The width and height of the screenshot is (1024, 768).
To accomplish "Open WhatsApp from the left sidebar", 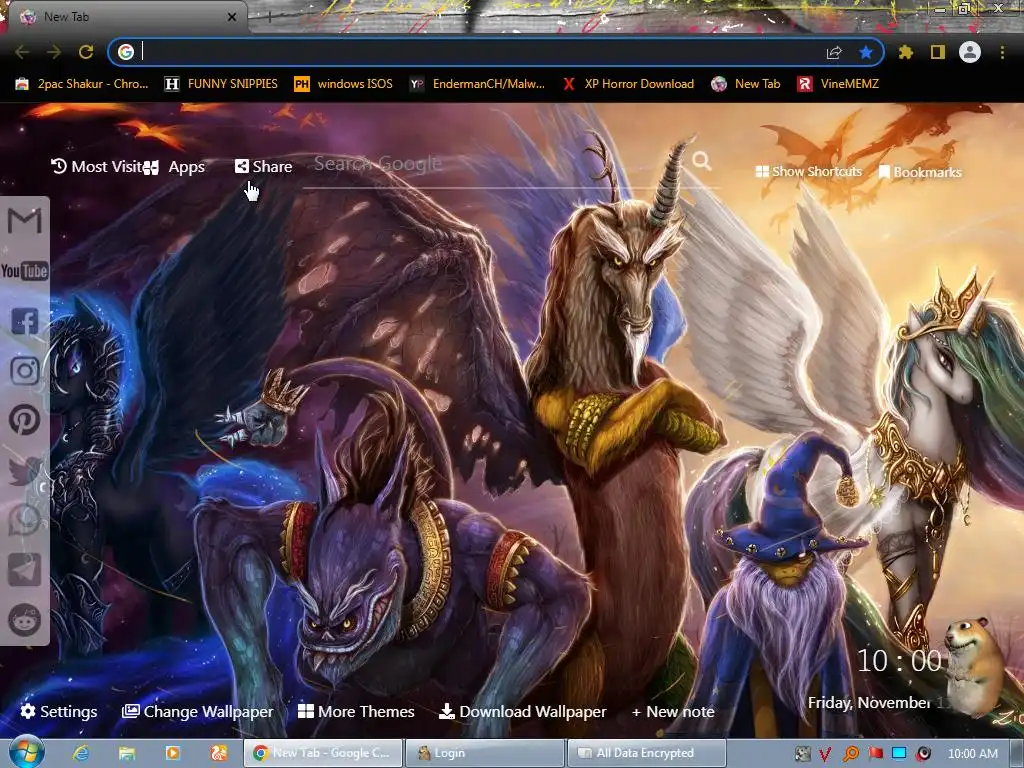I will click(x=25, y=520).
